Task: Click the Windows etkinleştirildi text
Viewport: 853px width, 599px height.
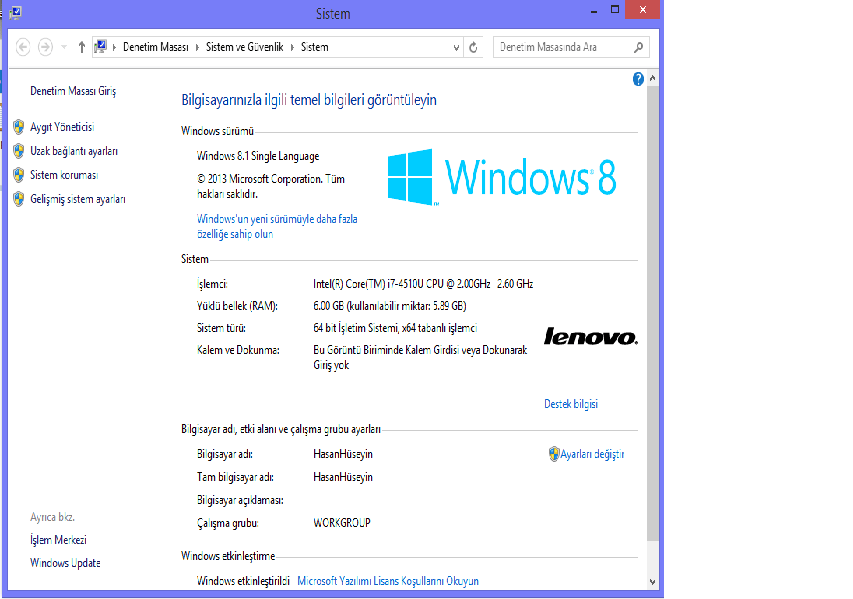Action: click(243, 581)
